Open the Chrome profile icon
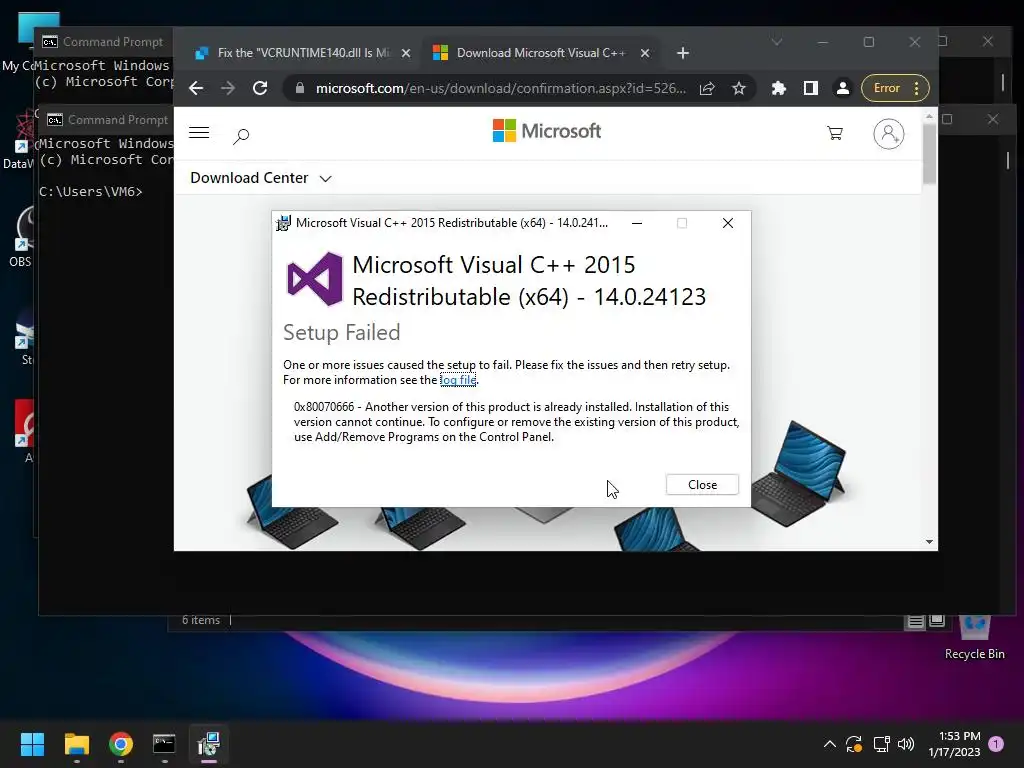Screen dimensions: 1024x768 click(x=842, y=88)
